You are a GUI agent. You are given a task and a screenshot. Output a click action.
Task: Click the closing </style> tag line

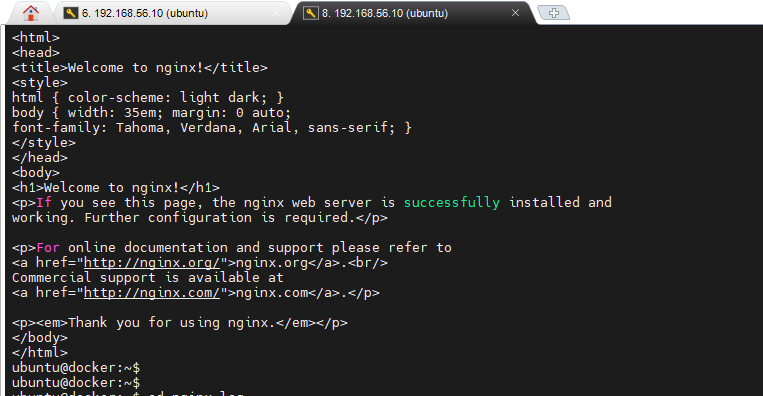point(44,143)
